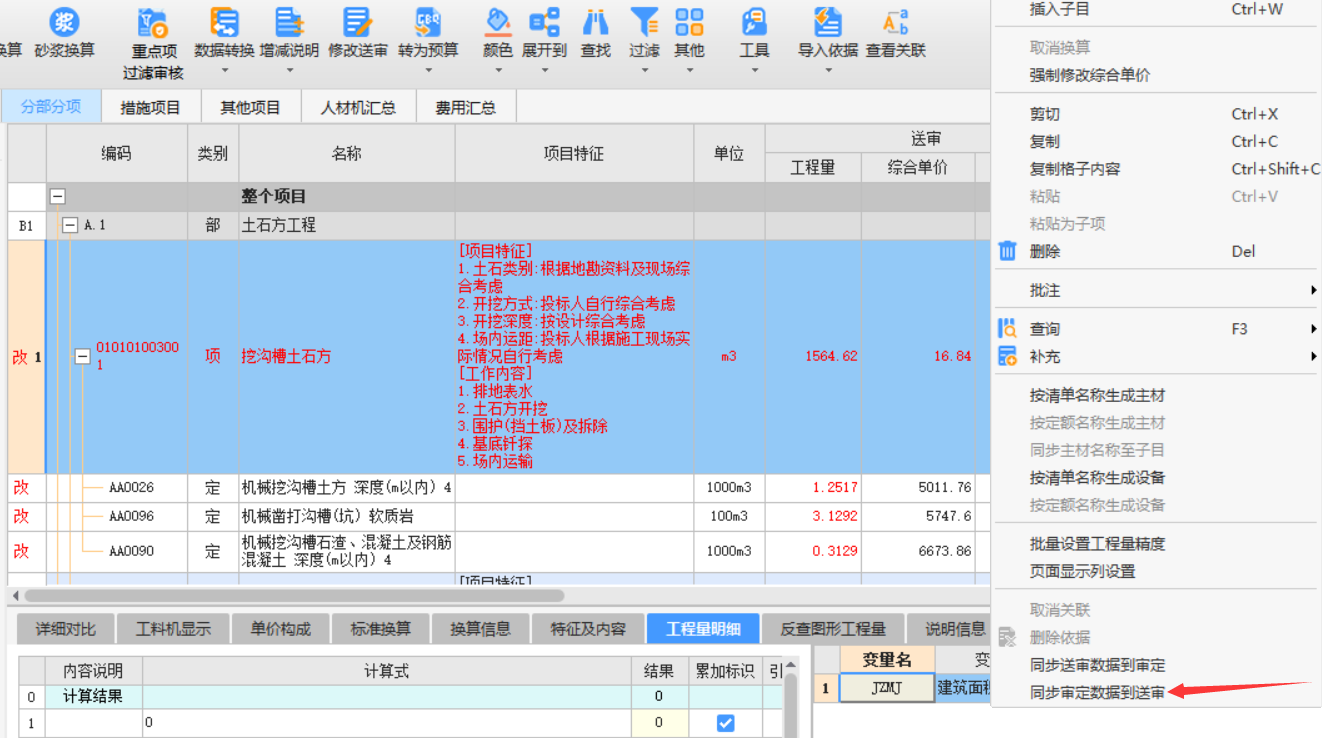Open 反查图形工程量 bottom tab
The width and height of the screenshot is (1322, 738).
tap(833, 628)
